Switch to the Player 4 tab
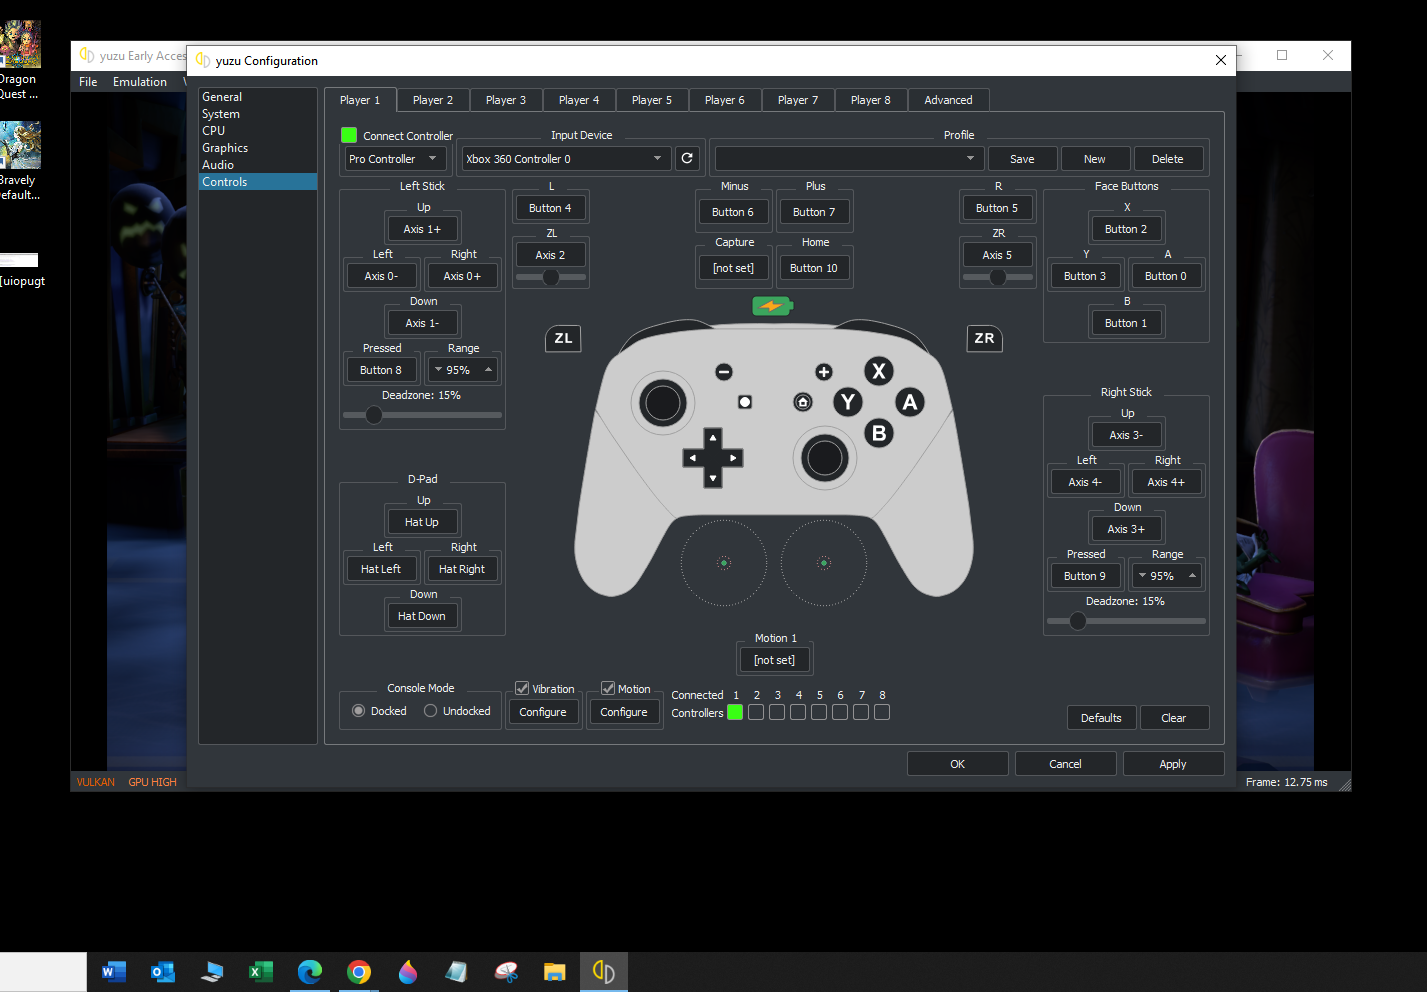 tap(579, 100)
